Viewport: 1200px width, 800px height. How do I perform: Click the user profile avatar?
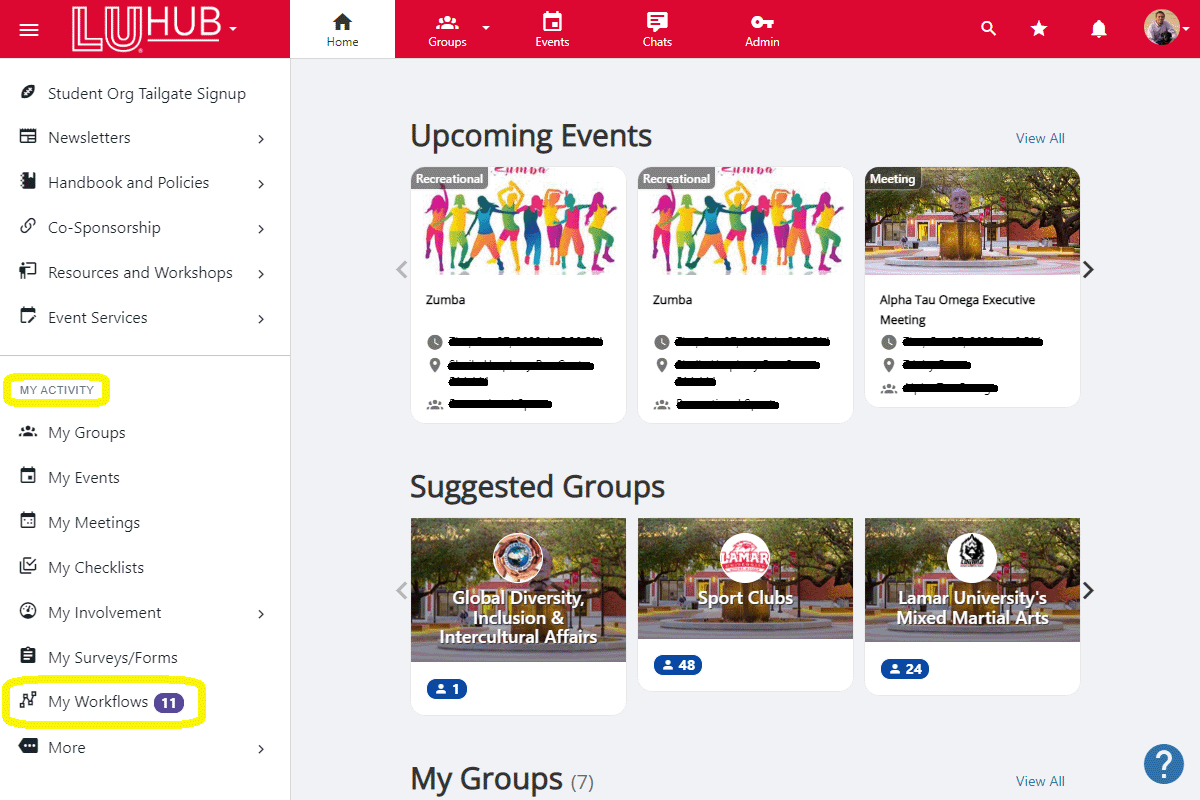click(1161, 28)
